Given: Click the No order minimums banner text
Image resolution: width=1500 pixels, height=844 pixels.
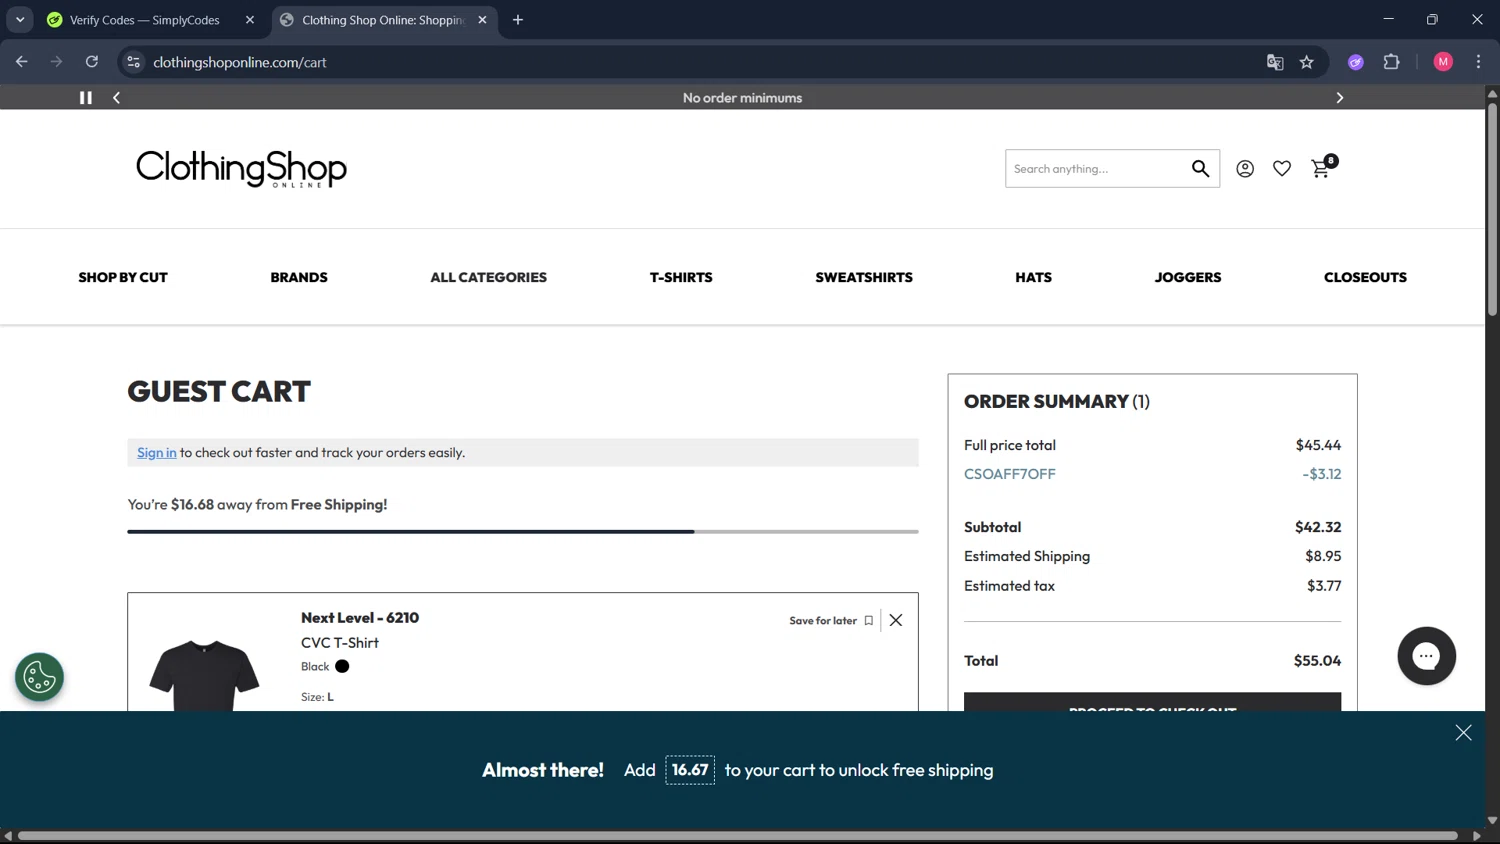Looking at the screenshot, I should 742,98.
